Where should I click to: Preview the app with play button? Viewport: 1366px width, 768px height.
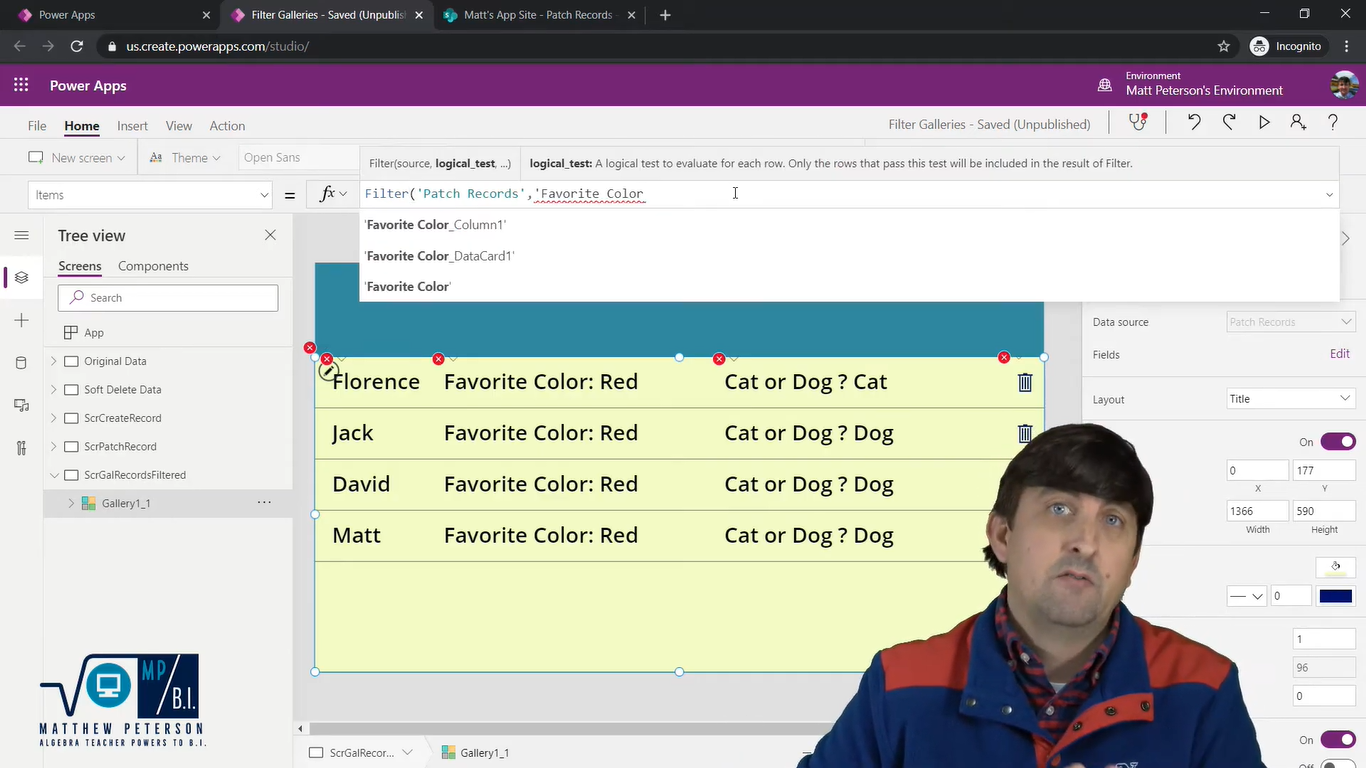coord(1264,122)
